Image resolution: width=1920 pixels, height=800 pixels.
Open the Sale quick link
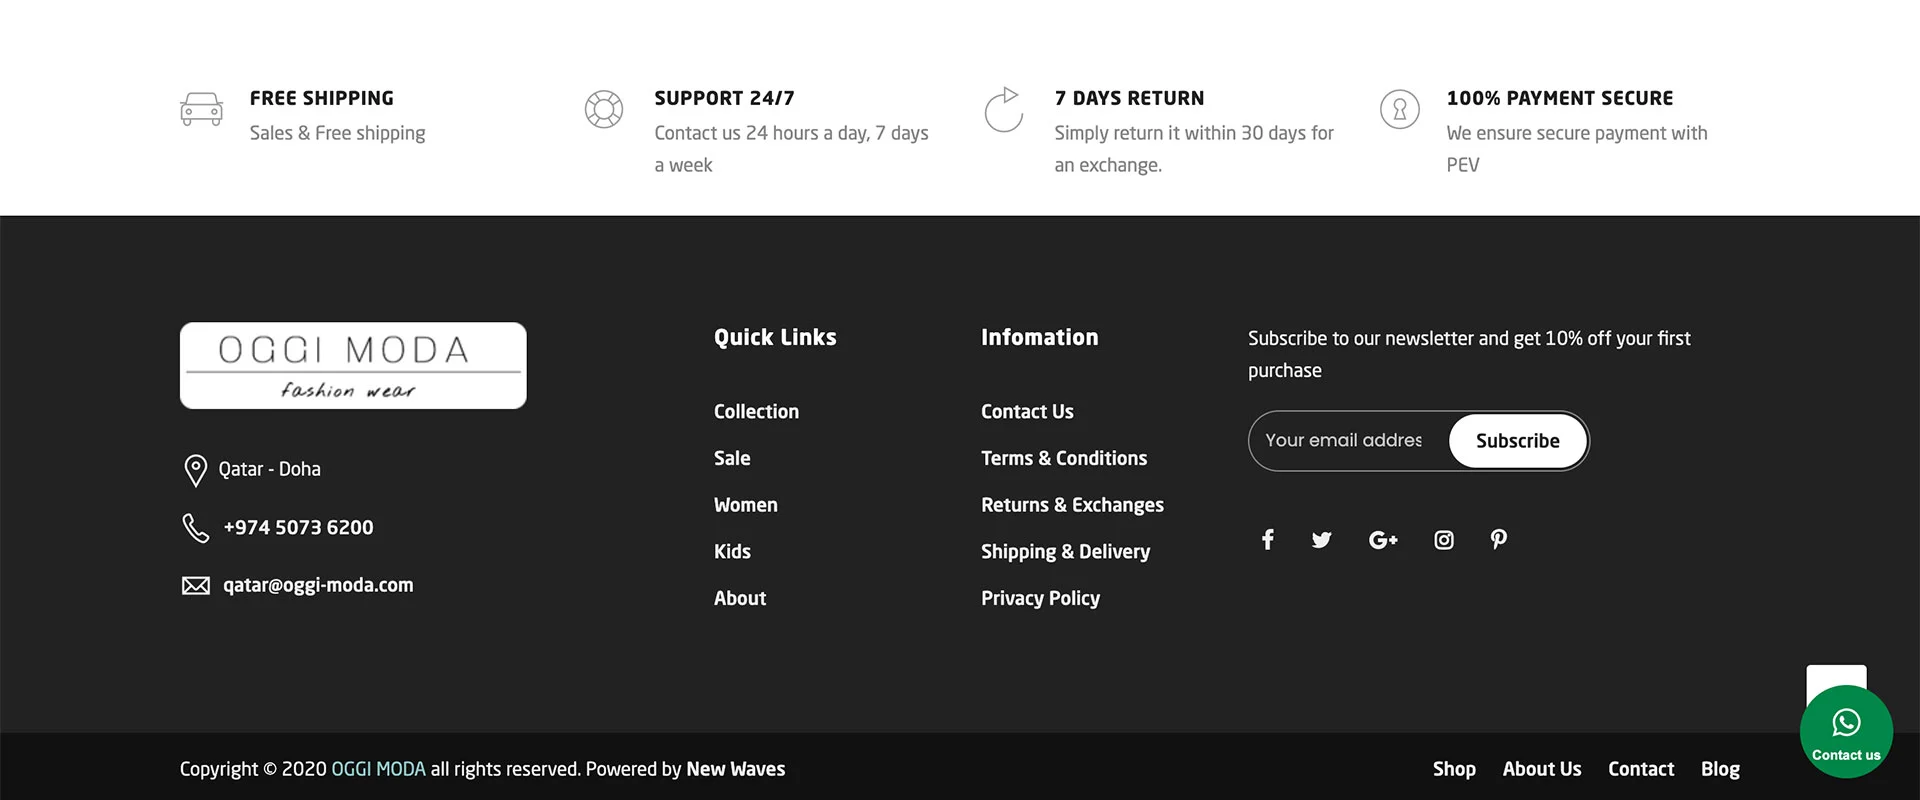click(732, 458)
